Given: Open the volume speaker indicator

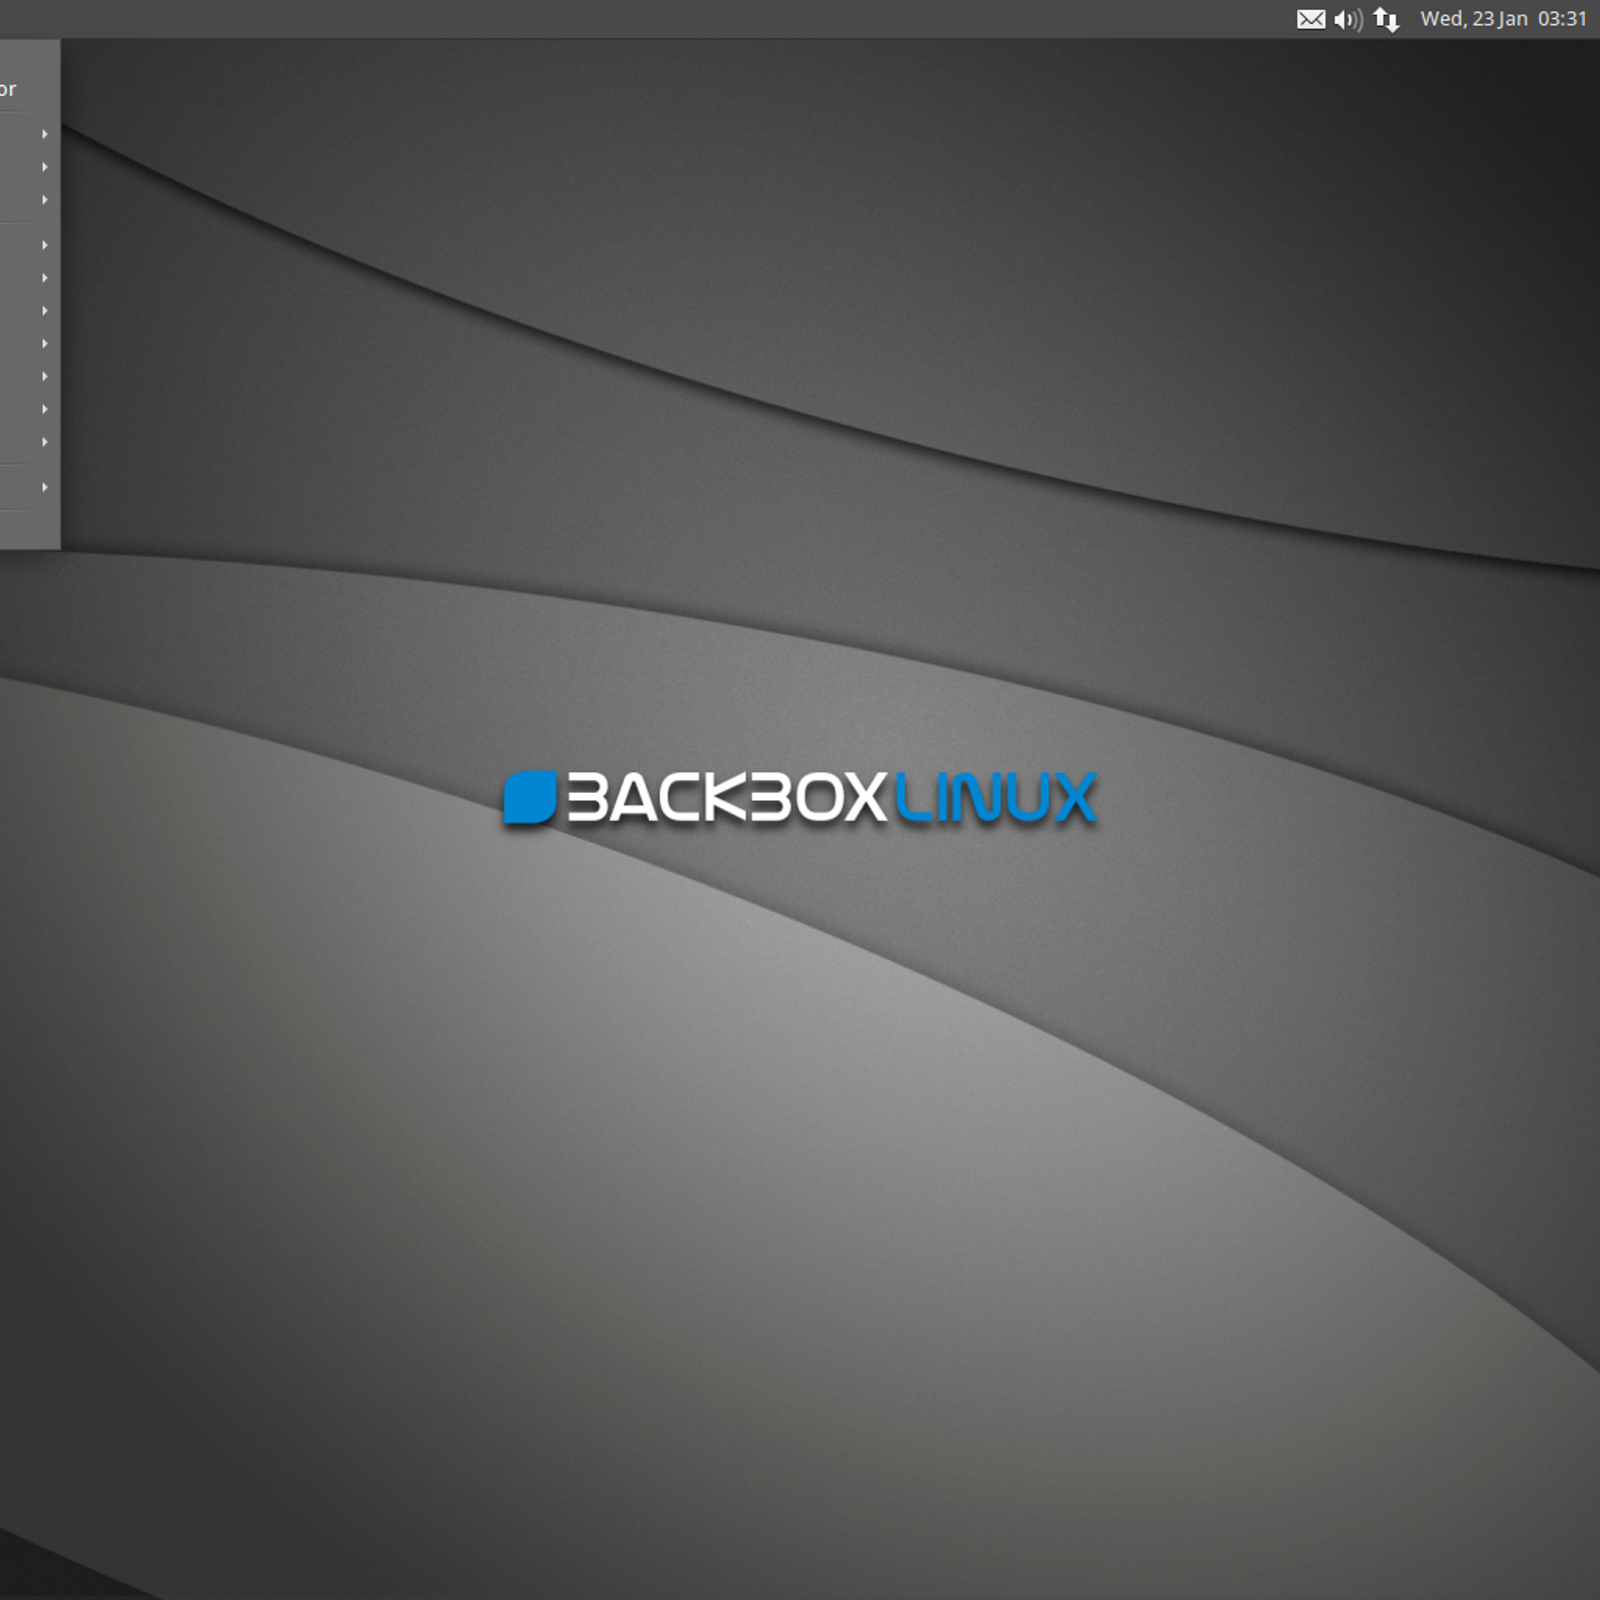Looking at the screenshot, I should click(x=1348, y=19).
